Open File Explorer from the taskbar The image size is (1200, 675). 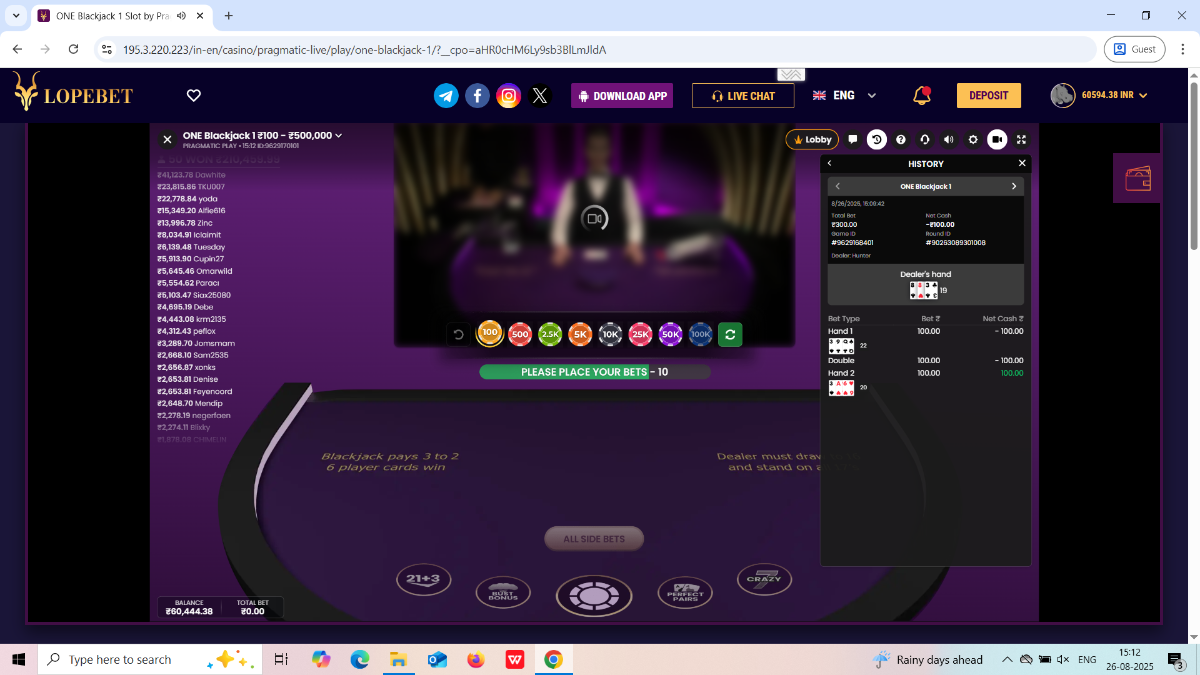tap(398, 660)
